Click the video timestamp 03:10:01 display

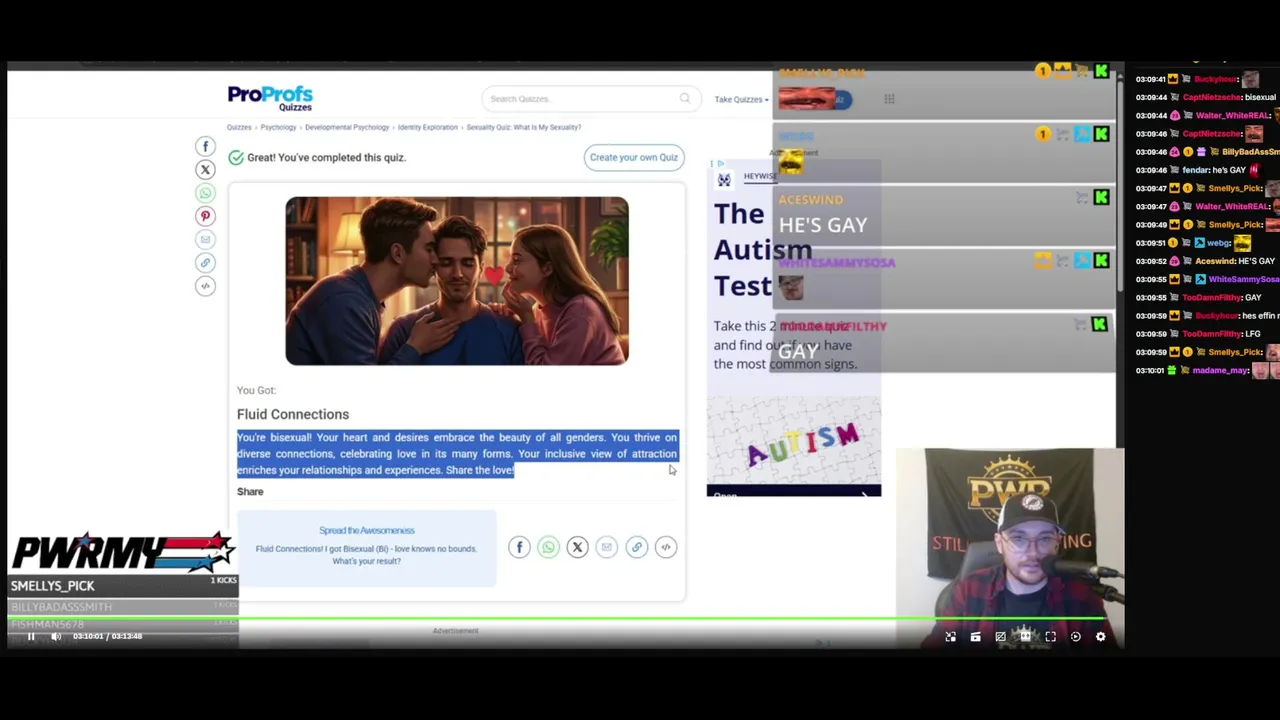click(x=88, y=636)
